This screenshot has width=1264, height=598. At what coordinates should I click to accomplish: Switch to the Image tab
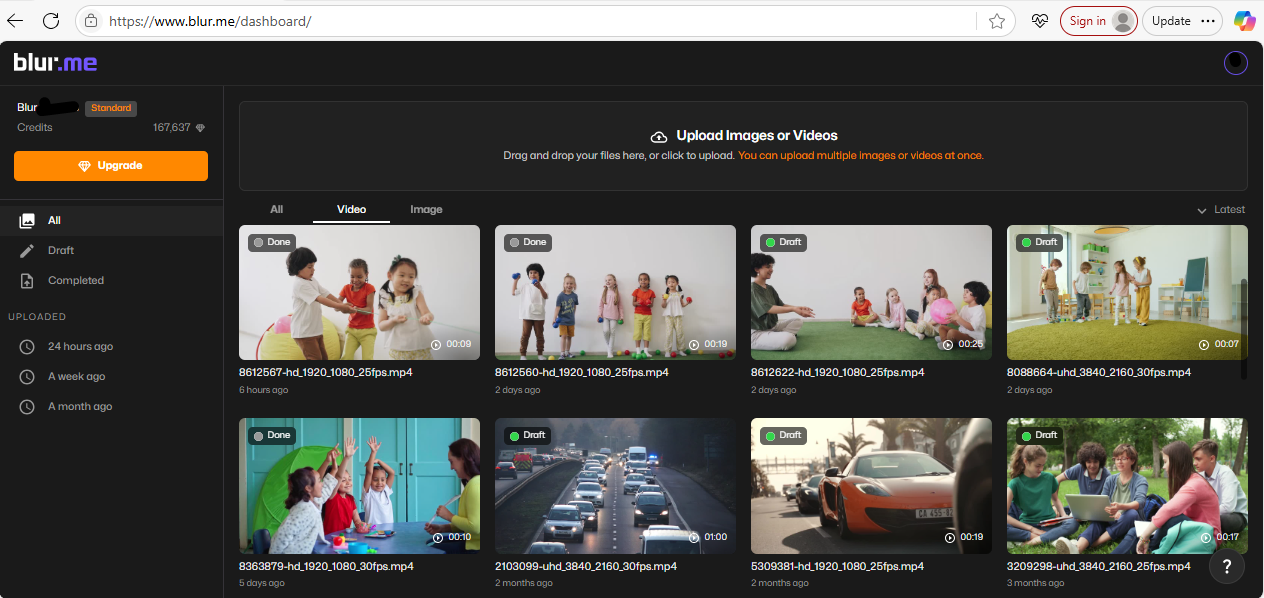tap(426, 209)
